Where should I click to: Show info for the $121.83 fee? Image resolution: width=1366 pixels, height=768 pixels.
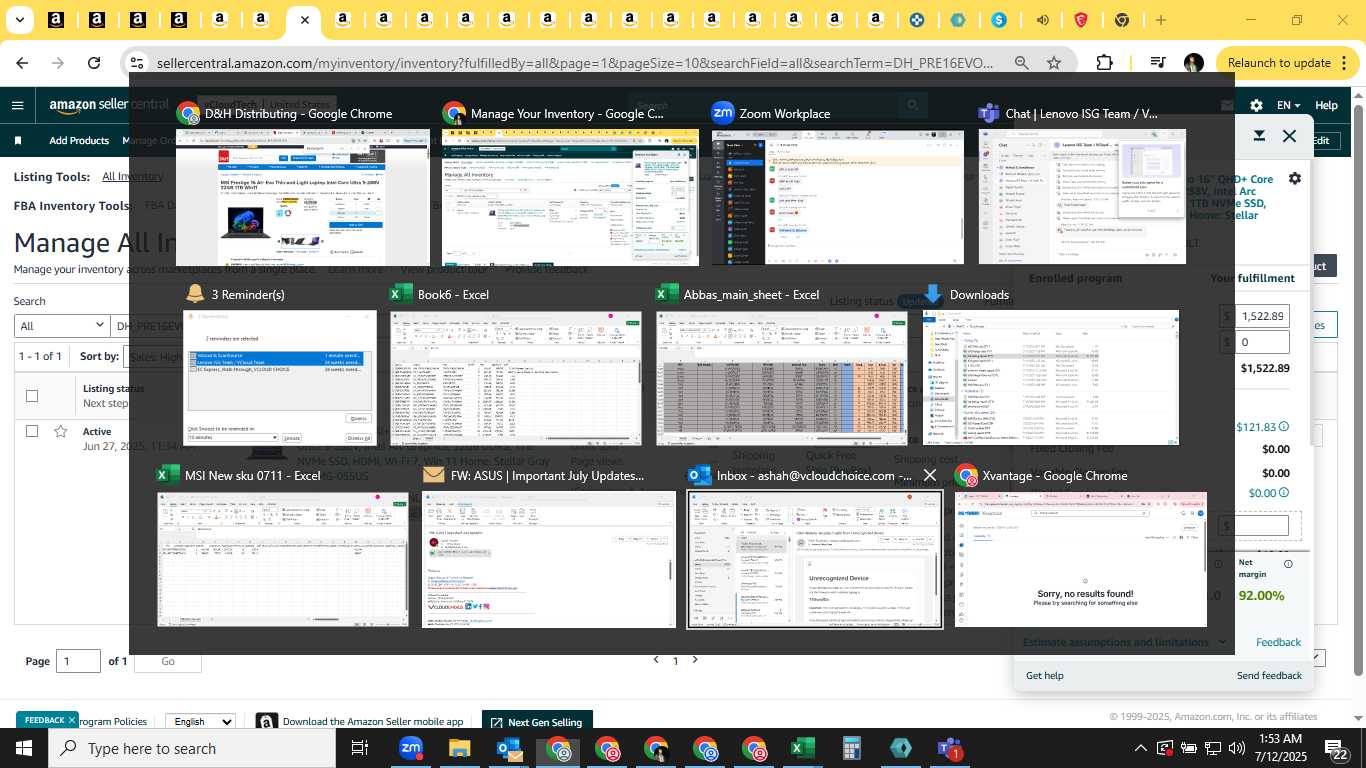pyautogui.click(x=1284, y=427)
